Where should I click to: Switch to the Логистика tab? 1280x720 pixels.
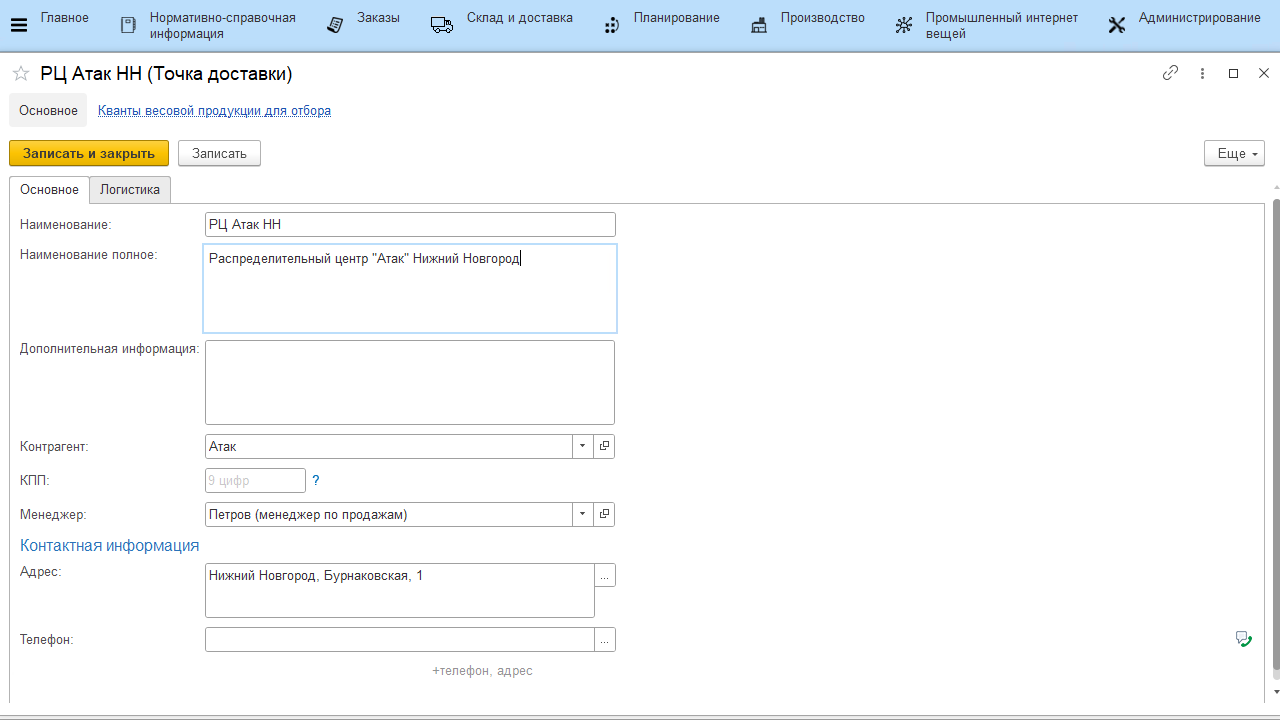[130, 190]
